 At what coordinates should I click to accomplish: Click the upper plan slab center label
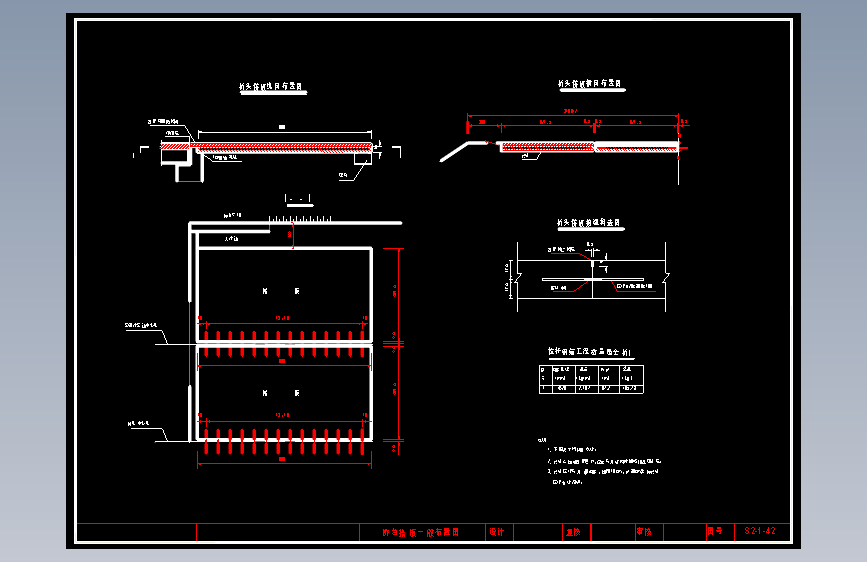pos(281,291)
